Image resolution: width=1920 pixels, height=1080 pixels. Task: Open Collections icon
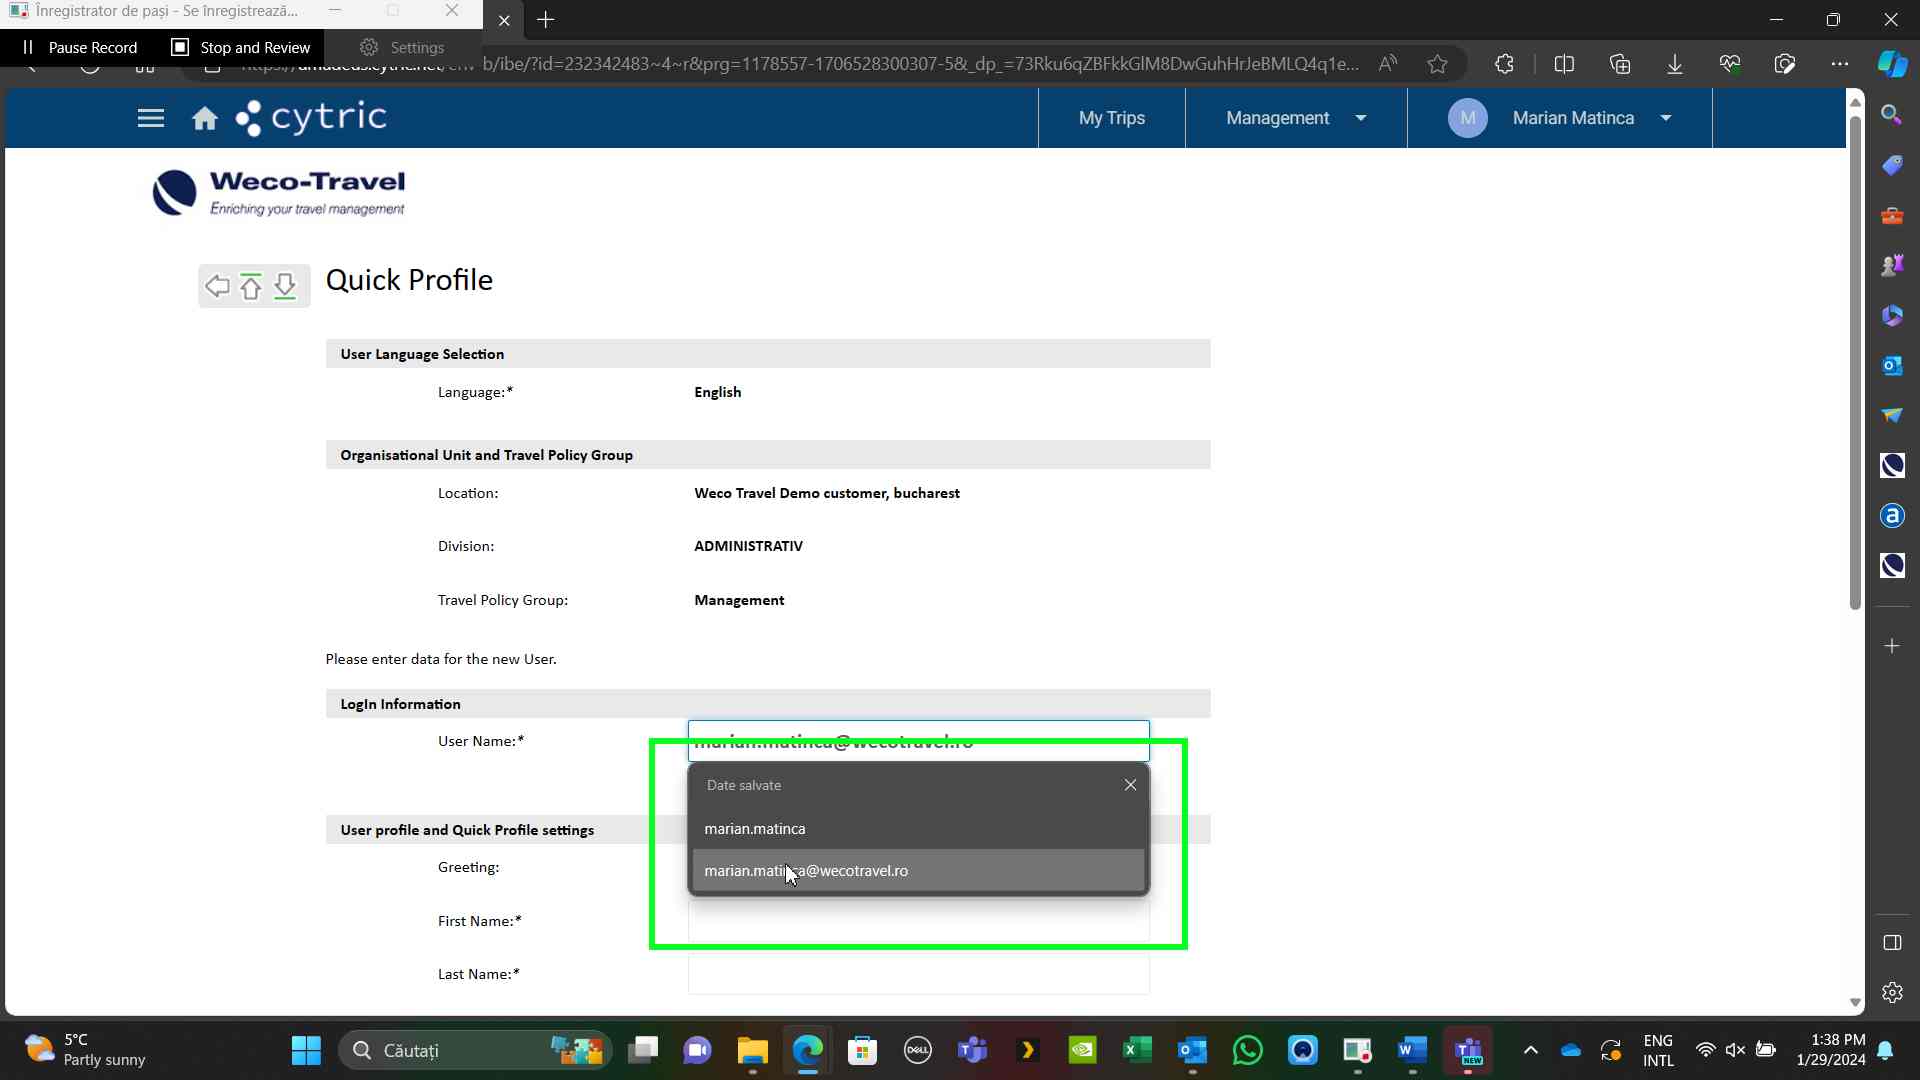[x=1620, y=64]
